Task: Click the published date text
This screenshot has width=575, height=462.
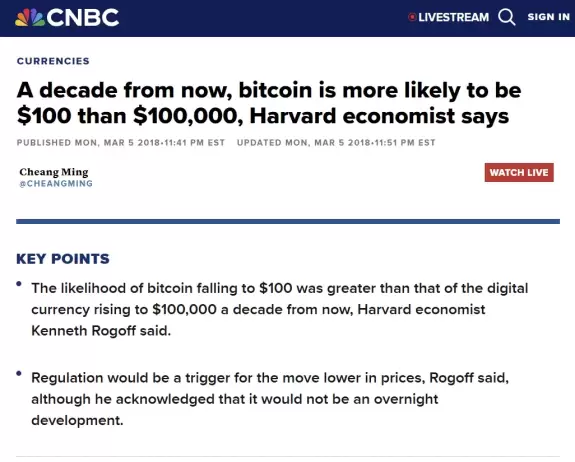Action: click(x=121, y=143)
